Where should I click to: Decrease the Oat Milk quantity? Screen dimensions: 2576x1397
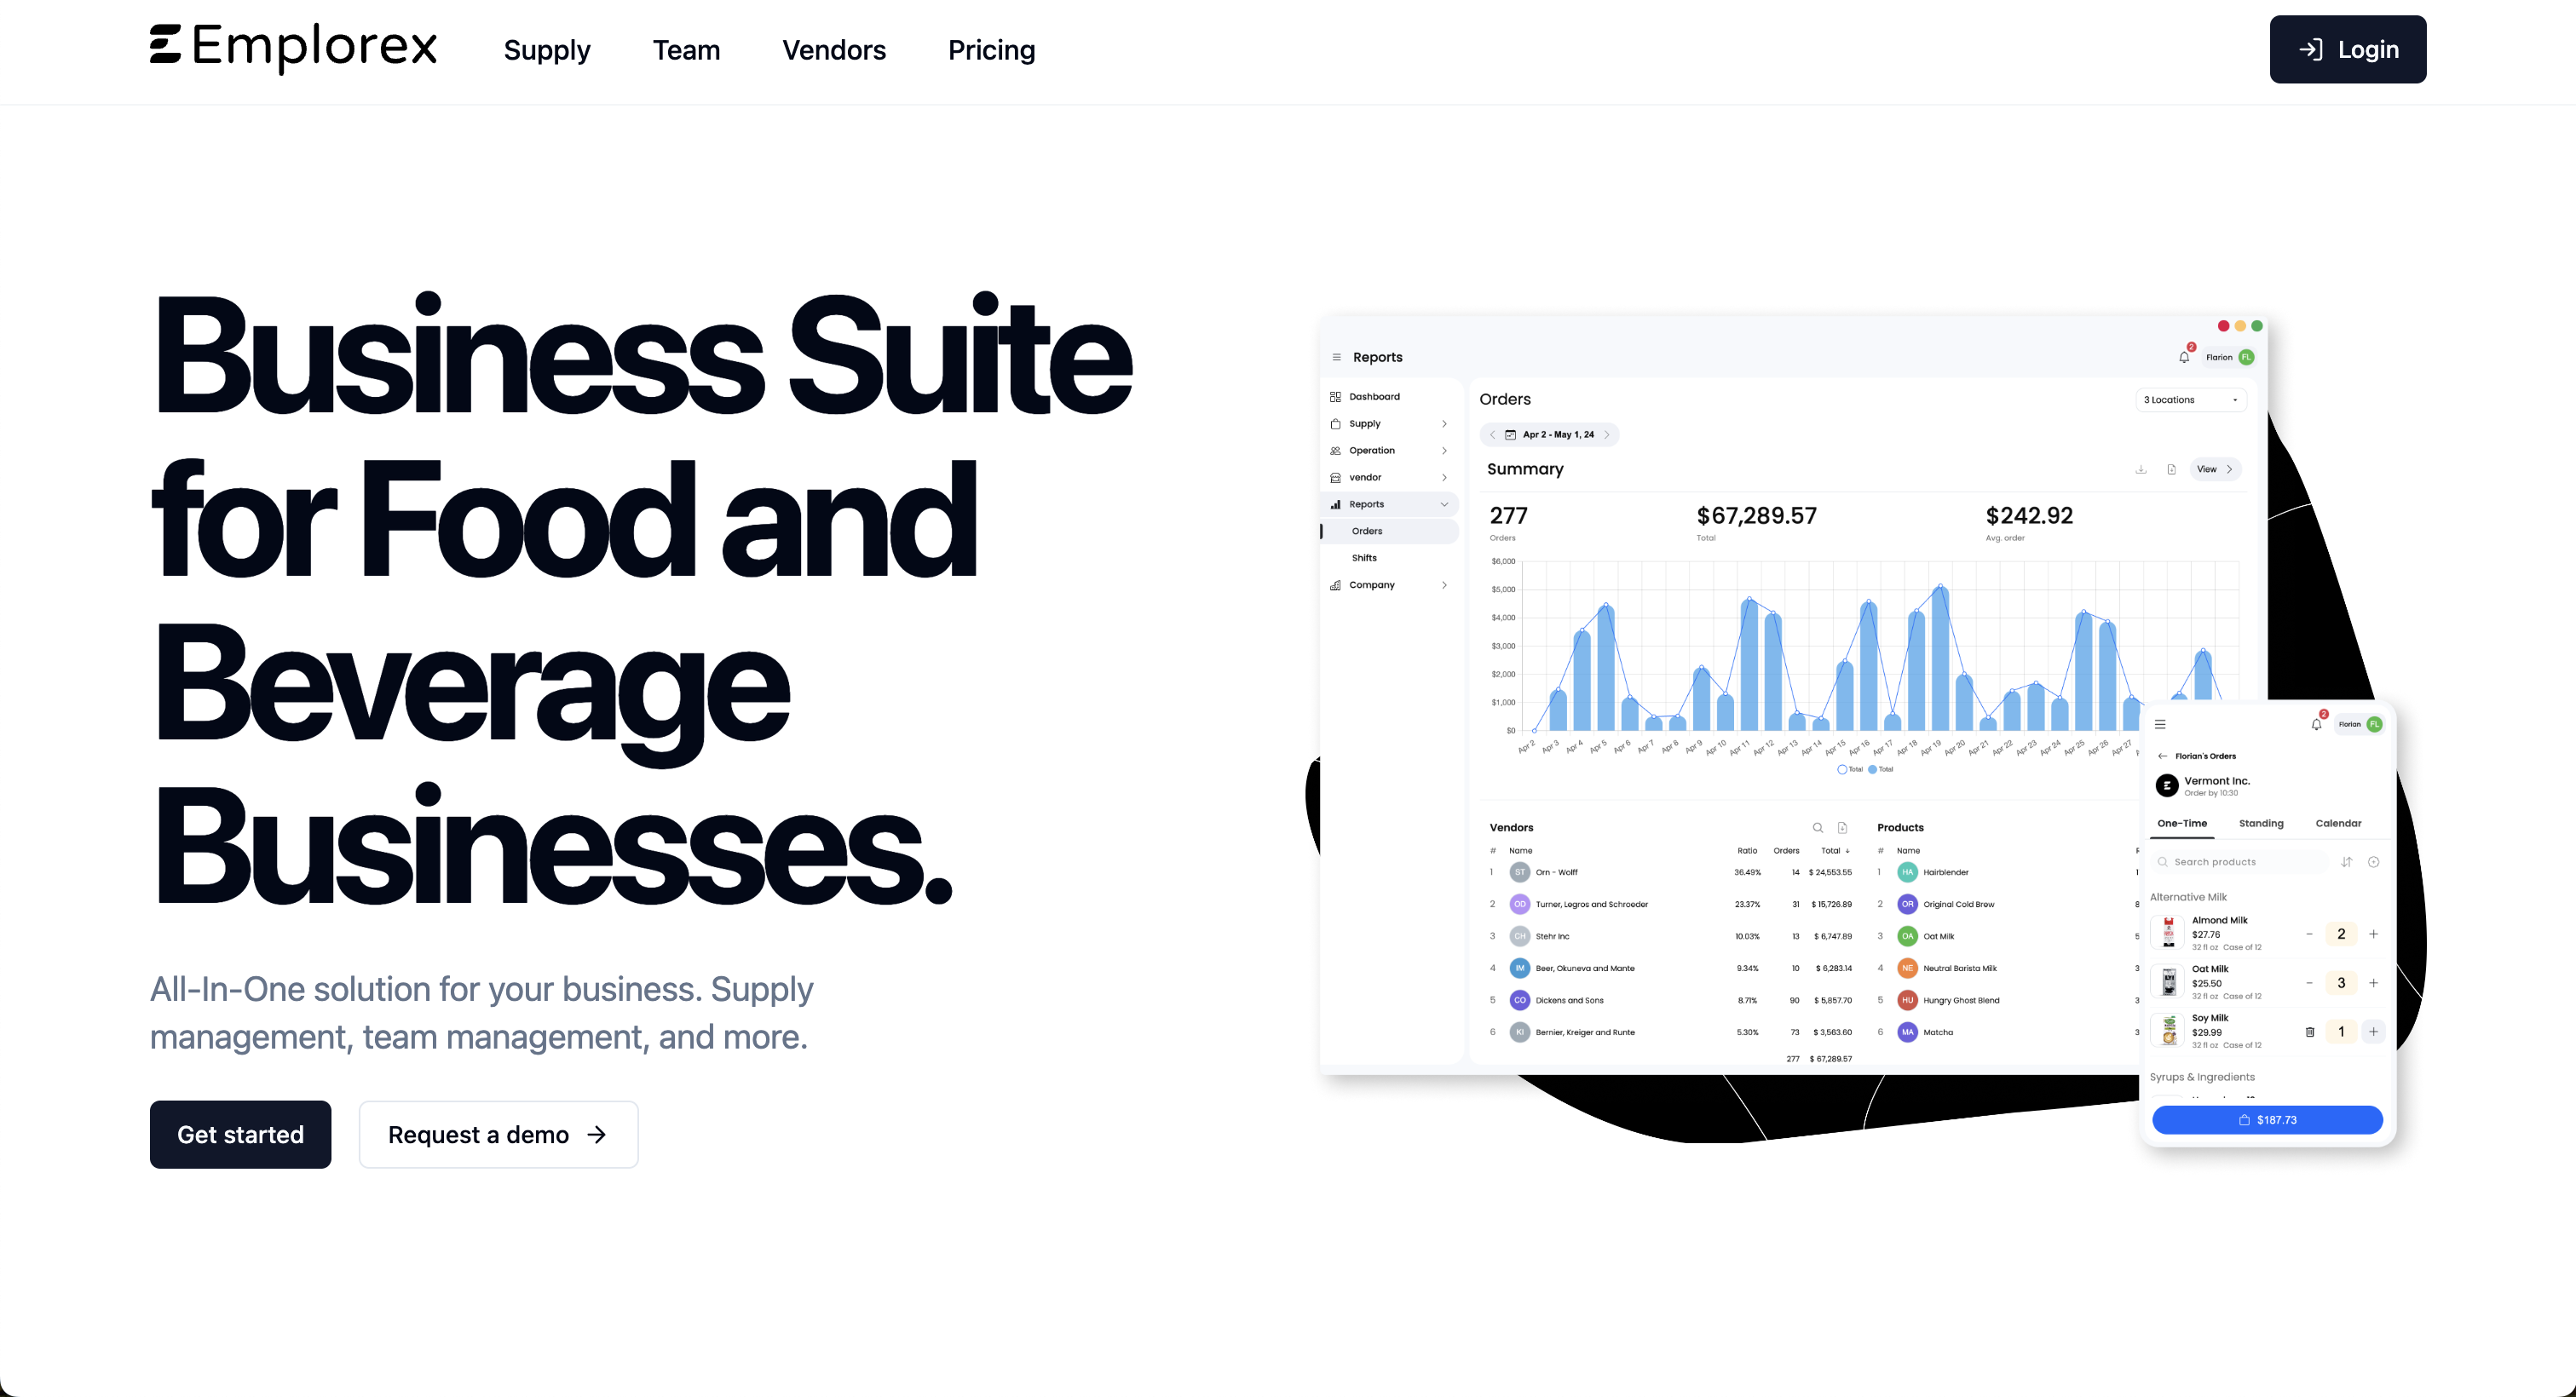[x=2309, y=983]
